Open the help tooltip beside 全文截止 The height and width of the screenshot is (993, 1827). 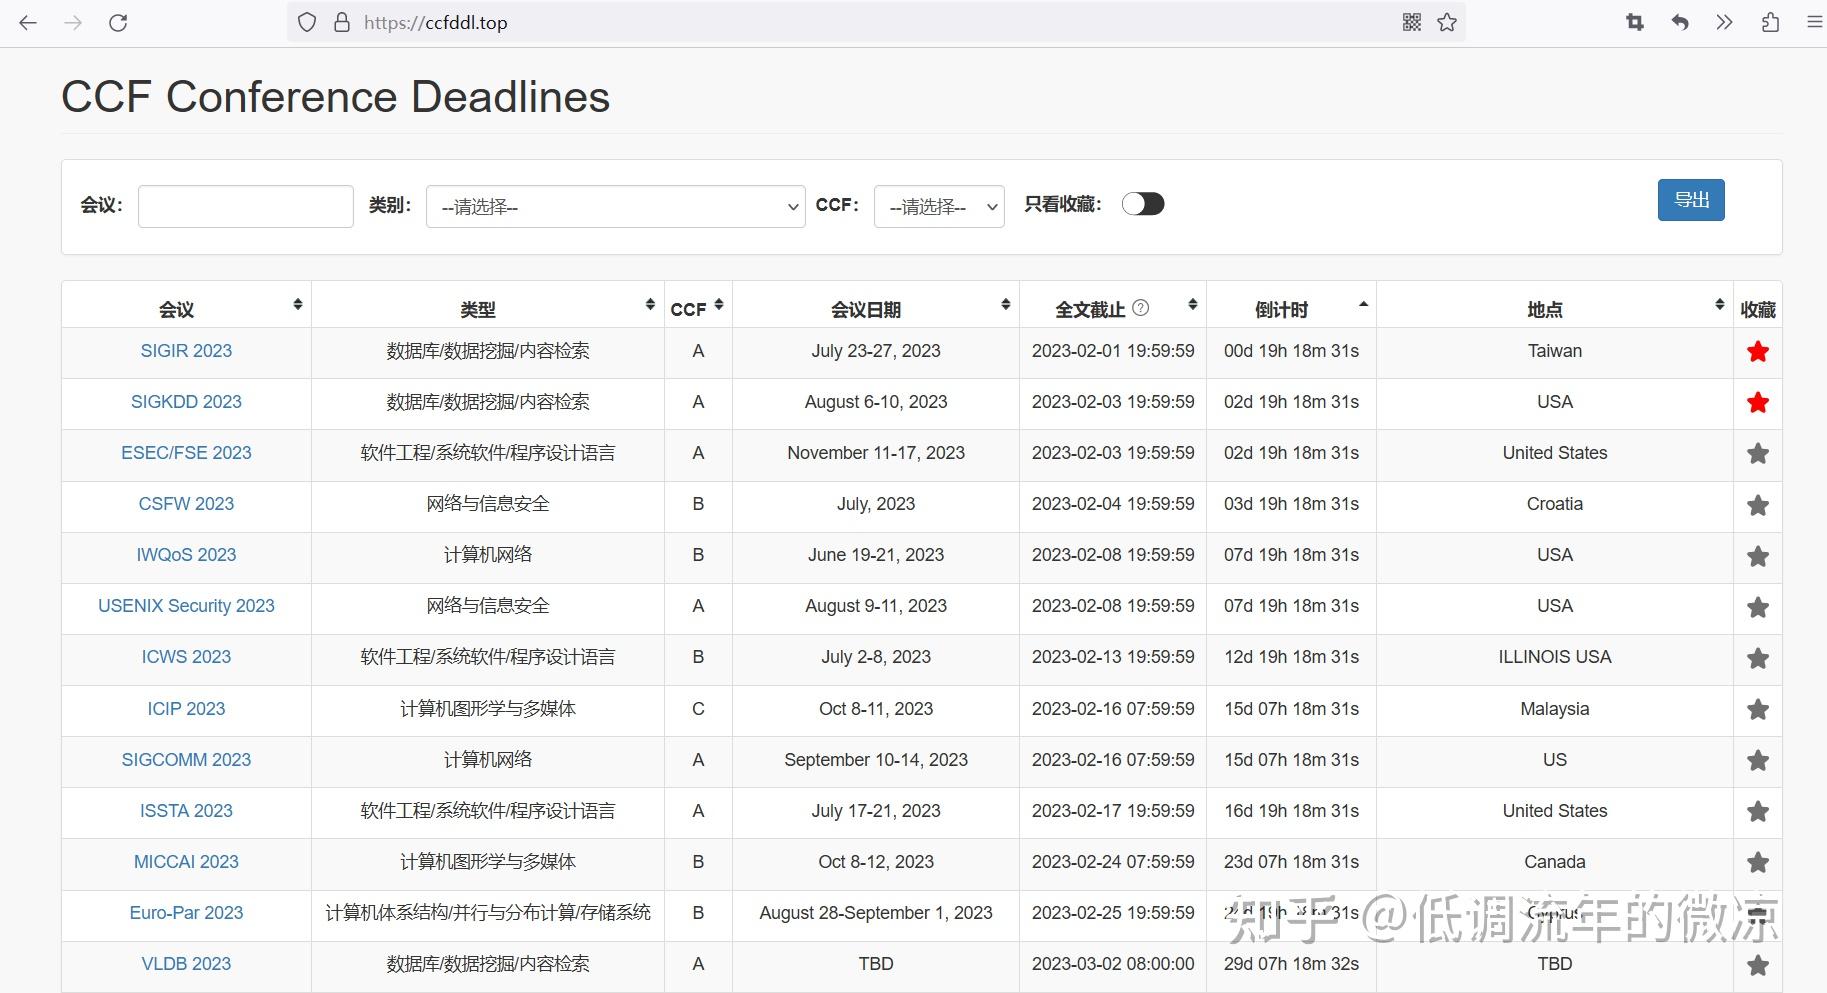1141,308
